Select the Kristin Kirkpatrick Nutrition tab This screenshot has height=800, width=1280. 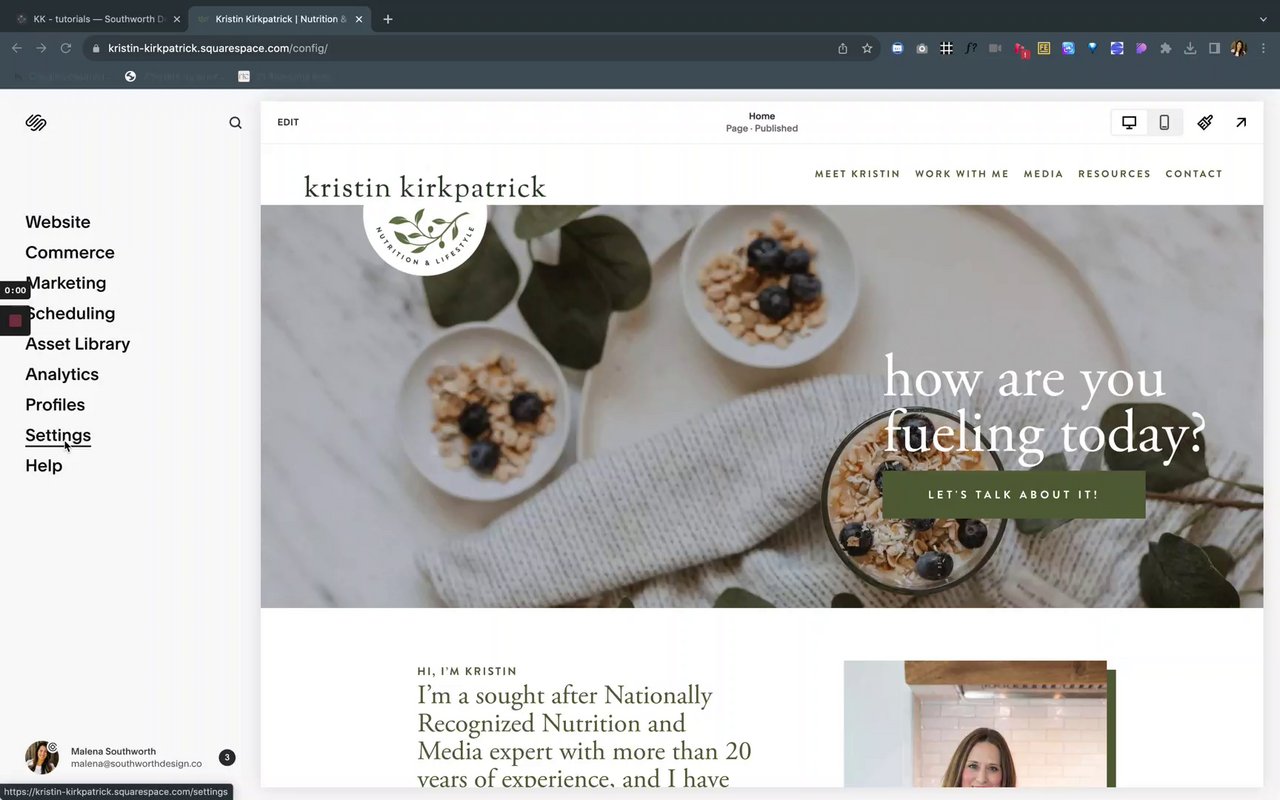(280, 19)
